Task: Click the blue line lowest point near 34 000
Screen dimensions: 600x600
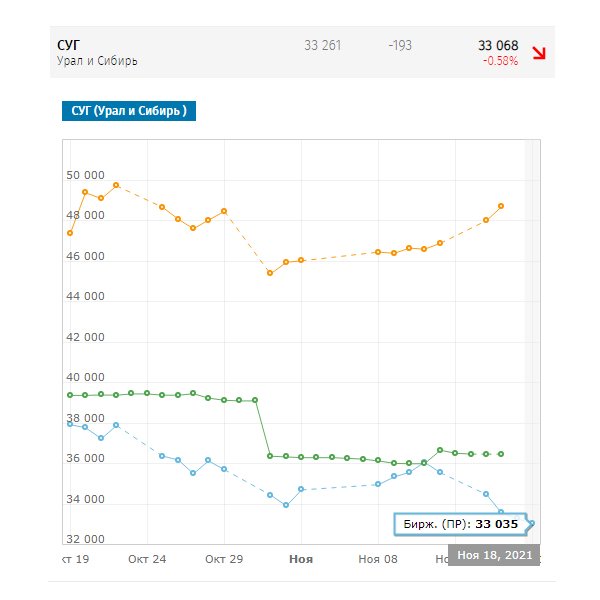Action: pos(286,505)
